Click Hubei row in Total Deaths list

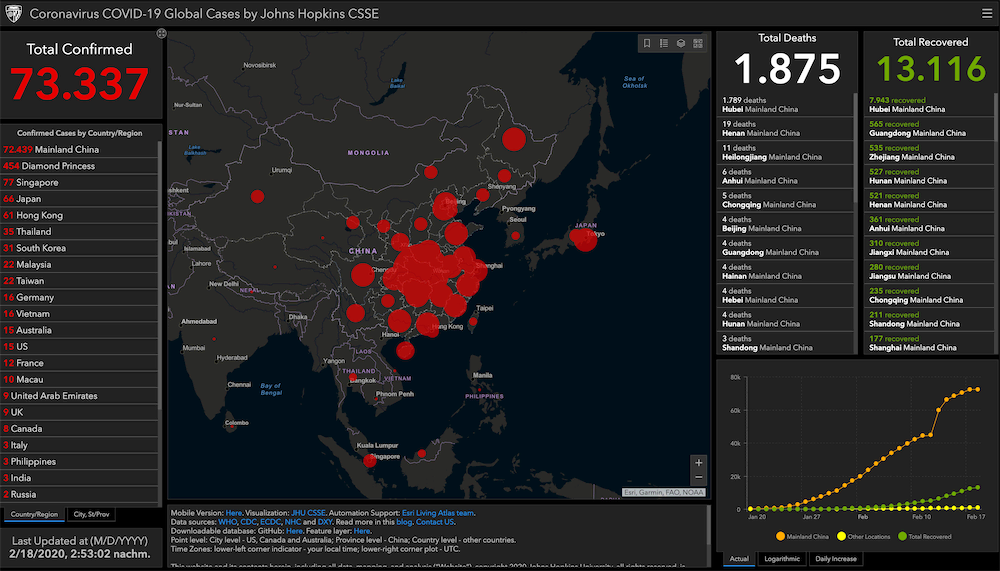785,105
